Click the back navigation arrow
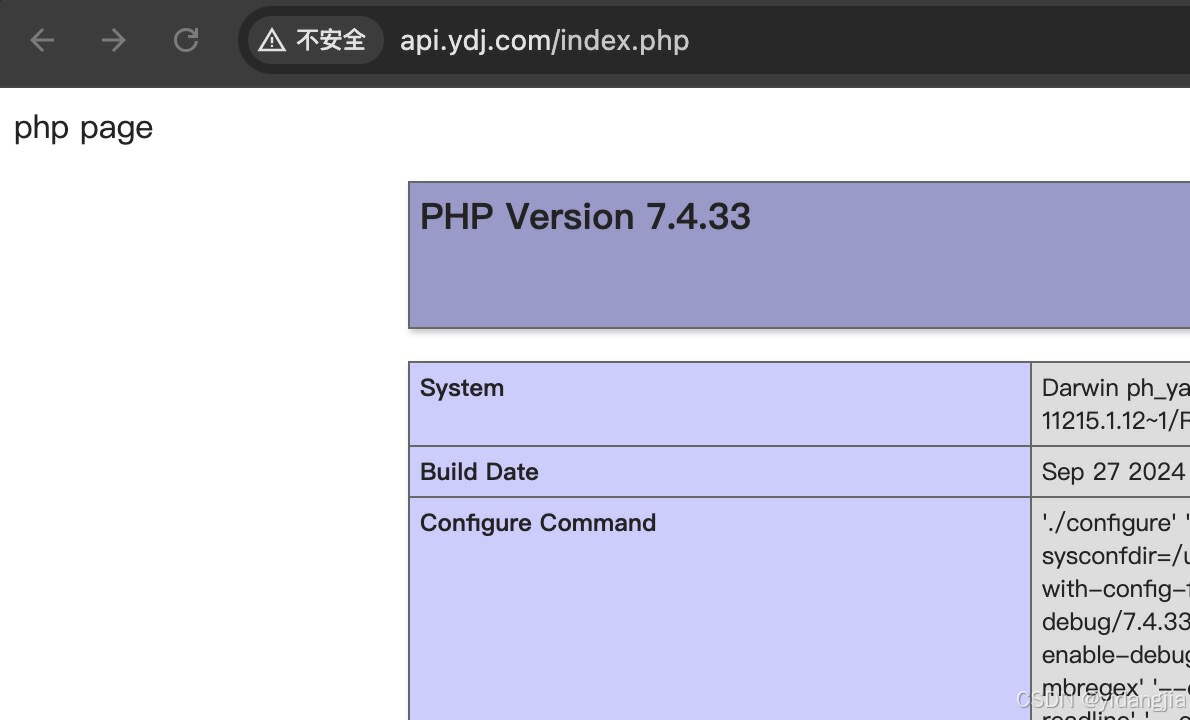 (40, 40)
